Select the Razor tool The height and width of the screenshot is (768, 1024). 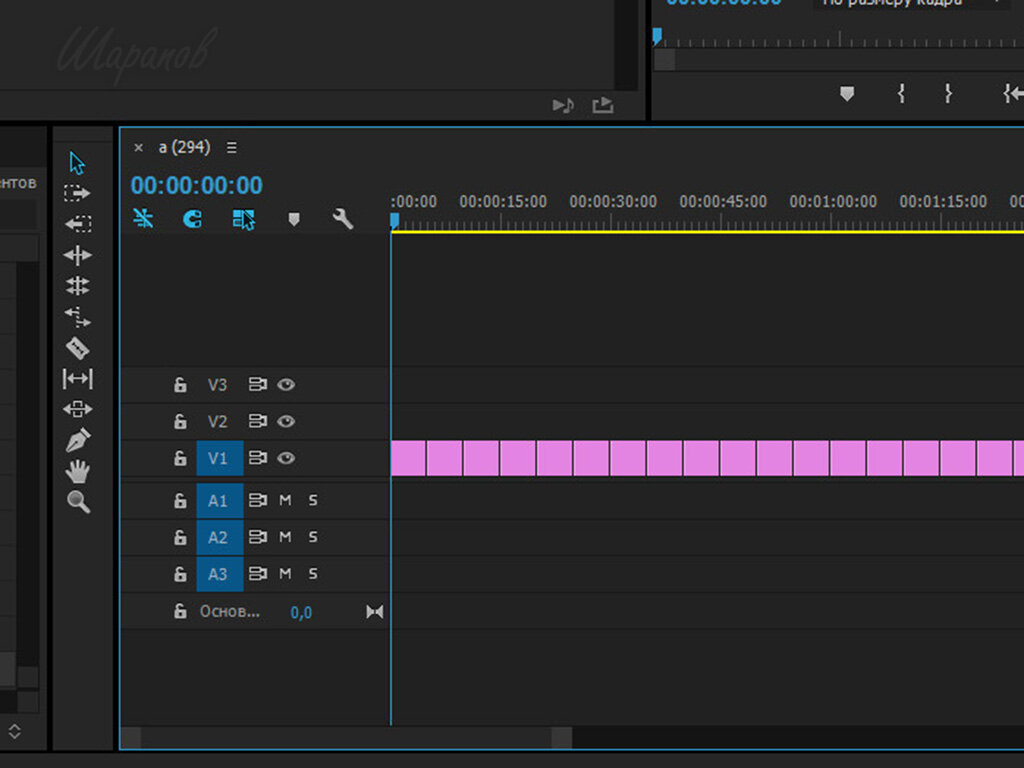pos(77,347)
